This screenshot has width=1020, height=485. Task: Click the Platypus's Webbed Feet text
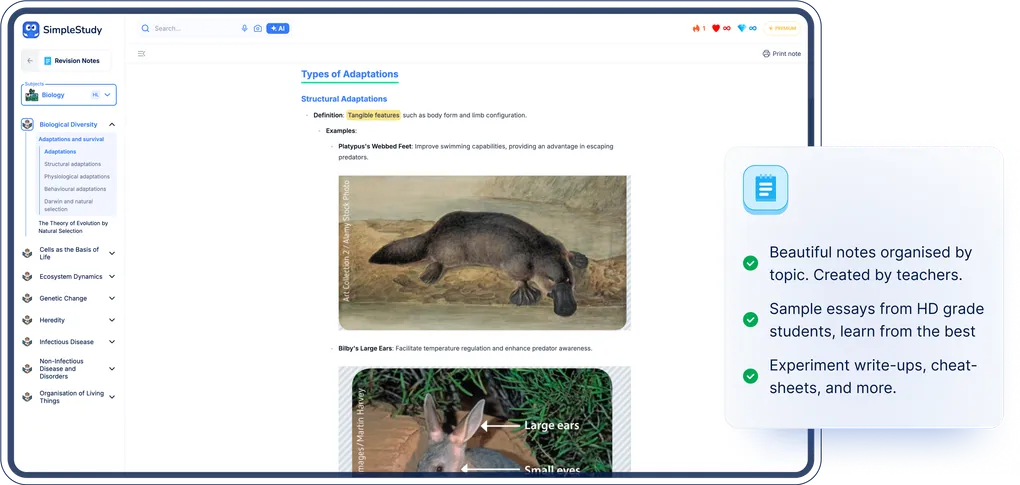click(x=375, y=146)
